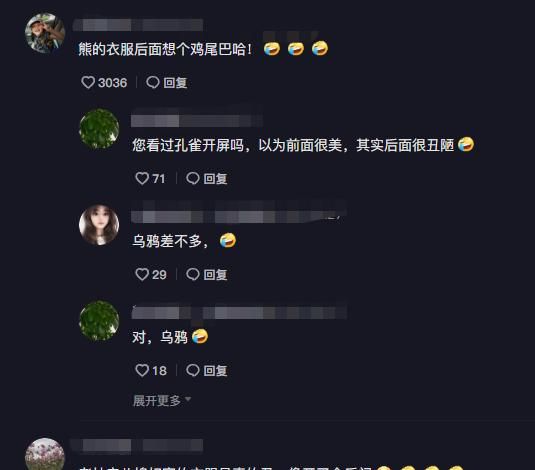Like the 对，乌鸦 comment with 18 likes

142,370
